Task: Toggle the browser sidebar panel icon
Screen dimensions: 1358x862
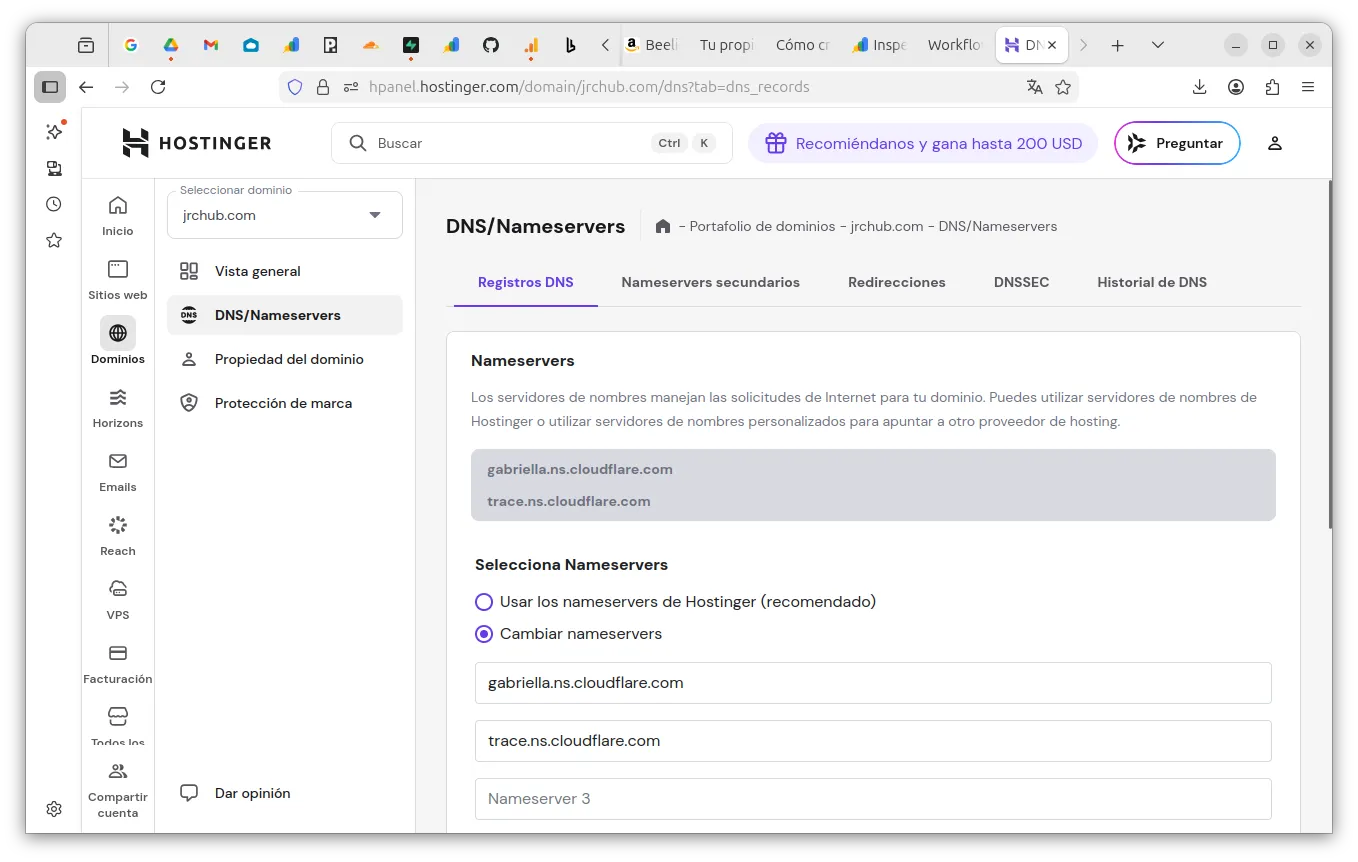Action: pyautogui.click(x=50, y=87)
